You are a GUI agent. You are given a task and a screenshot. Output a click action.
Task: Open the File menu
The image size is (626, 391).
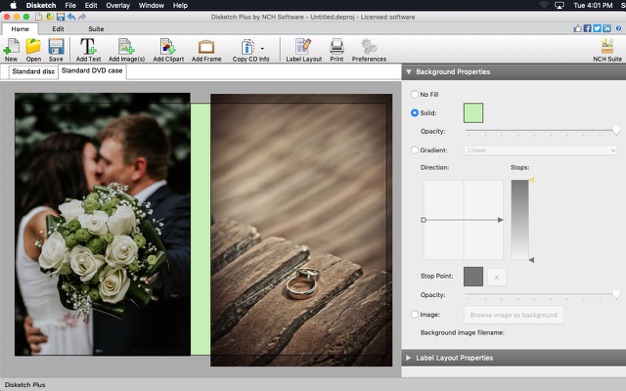click(70, 5)
